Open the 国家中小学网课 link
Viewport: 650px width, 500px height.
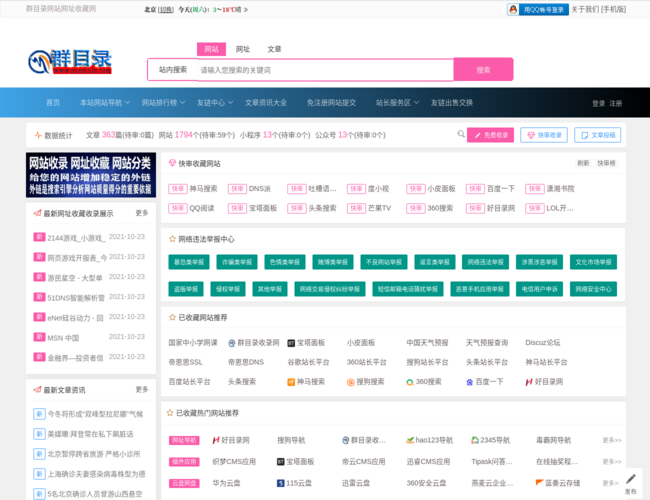point(193,343)
